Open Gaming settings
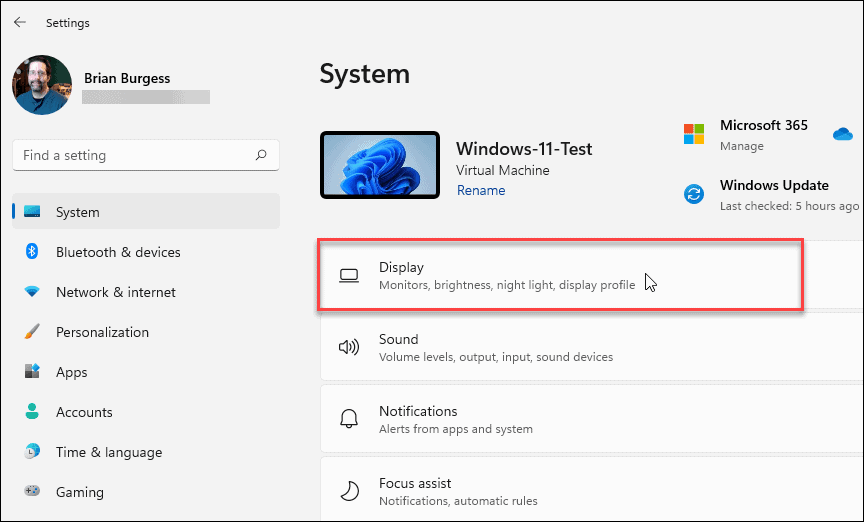The width and height of the screenshot is (864, 522). pos(146,492)
